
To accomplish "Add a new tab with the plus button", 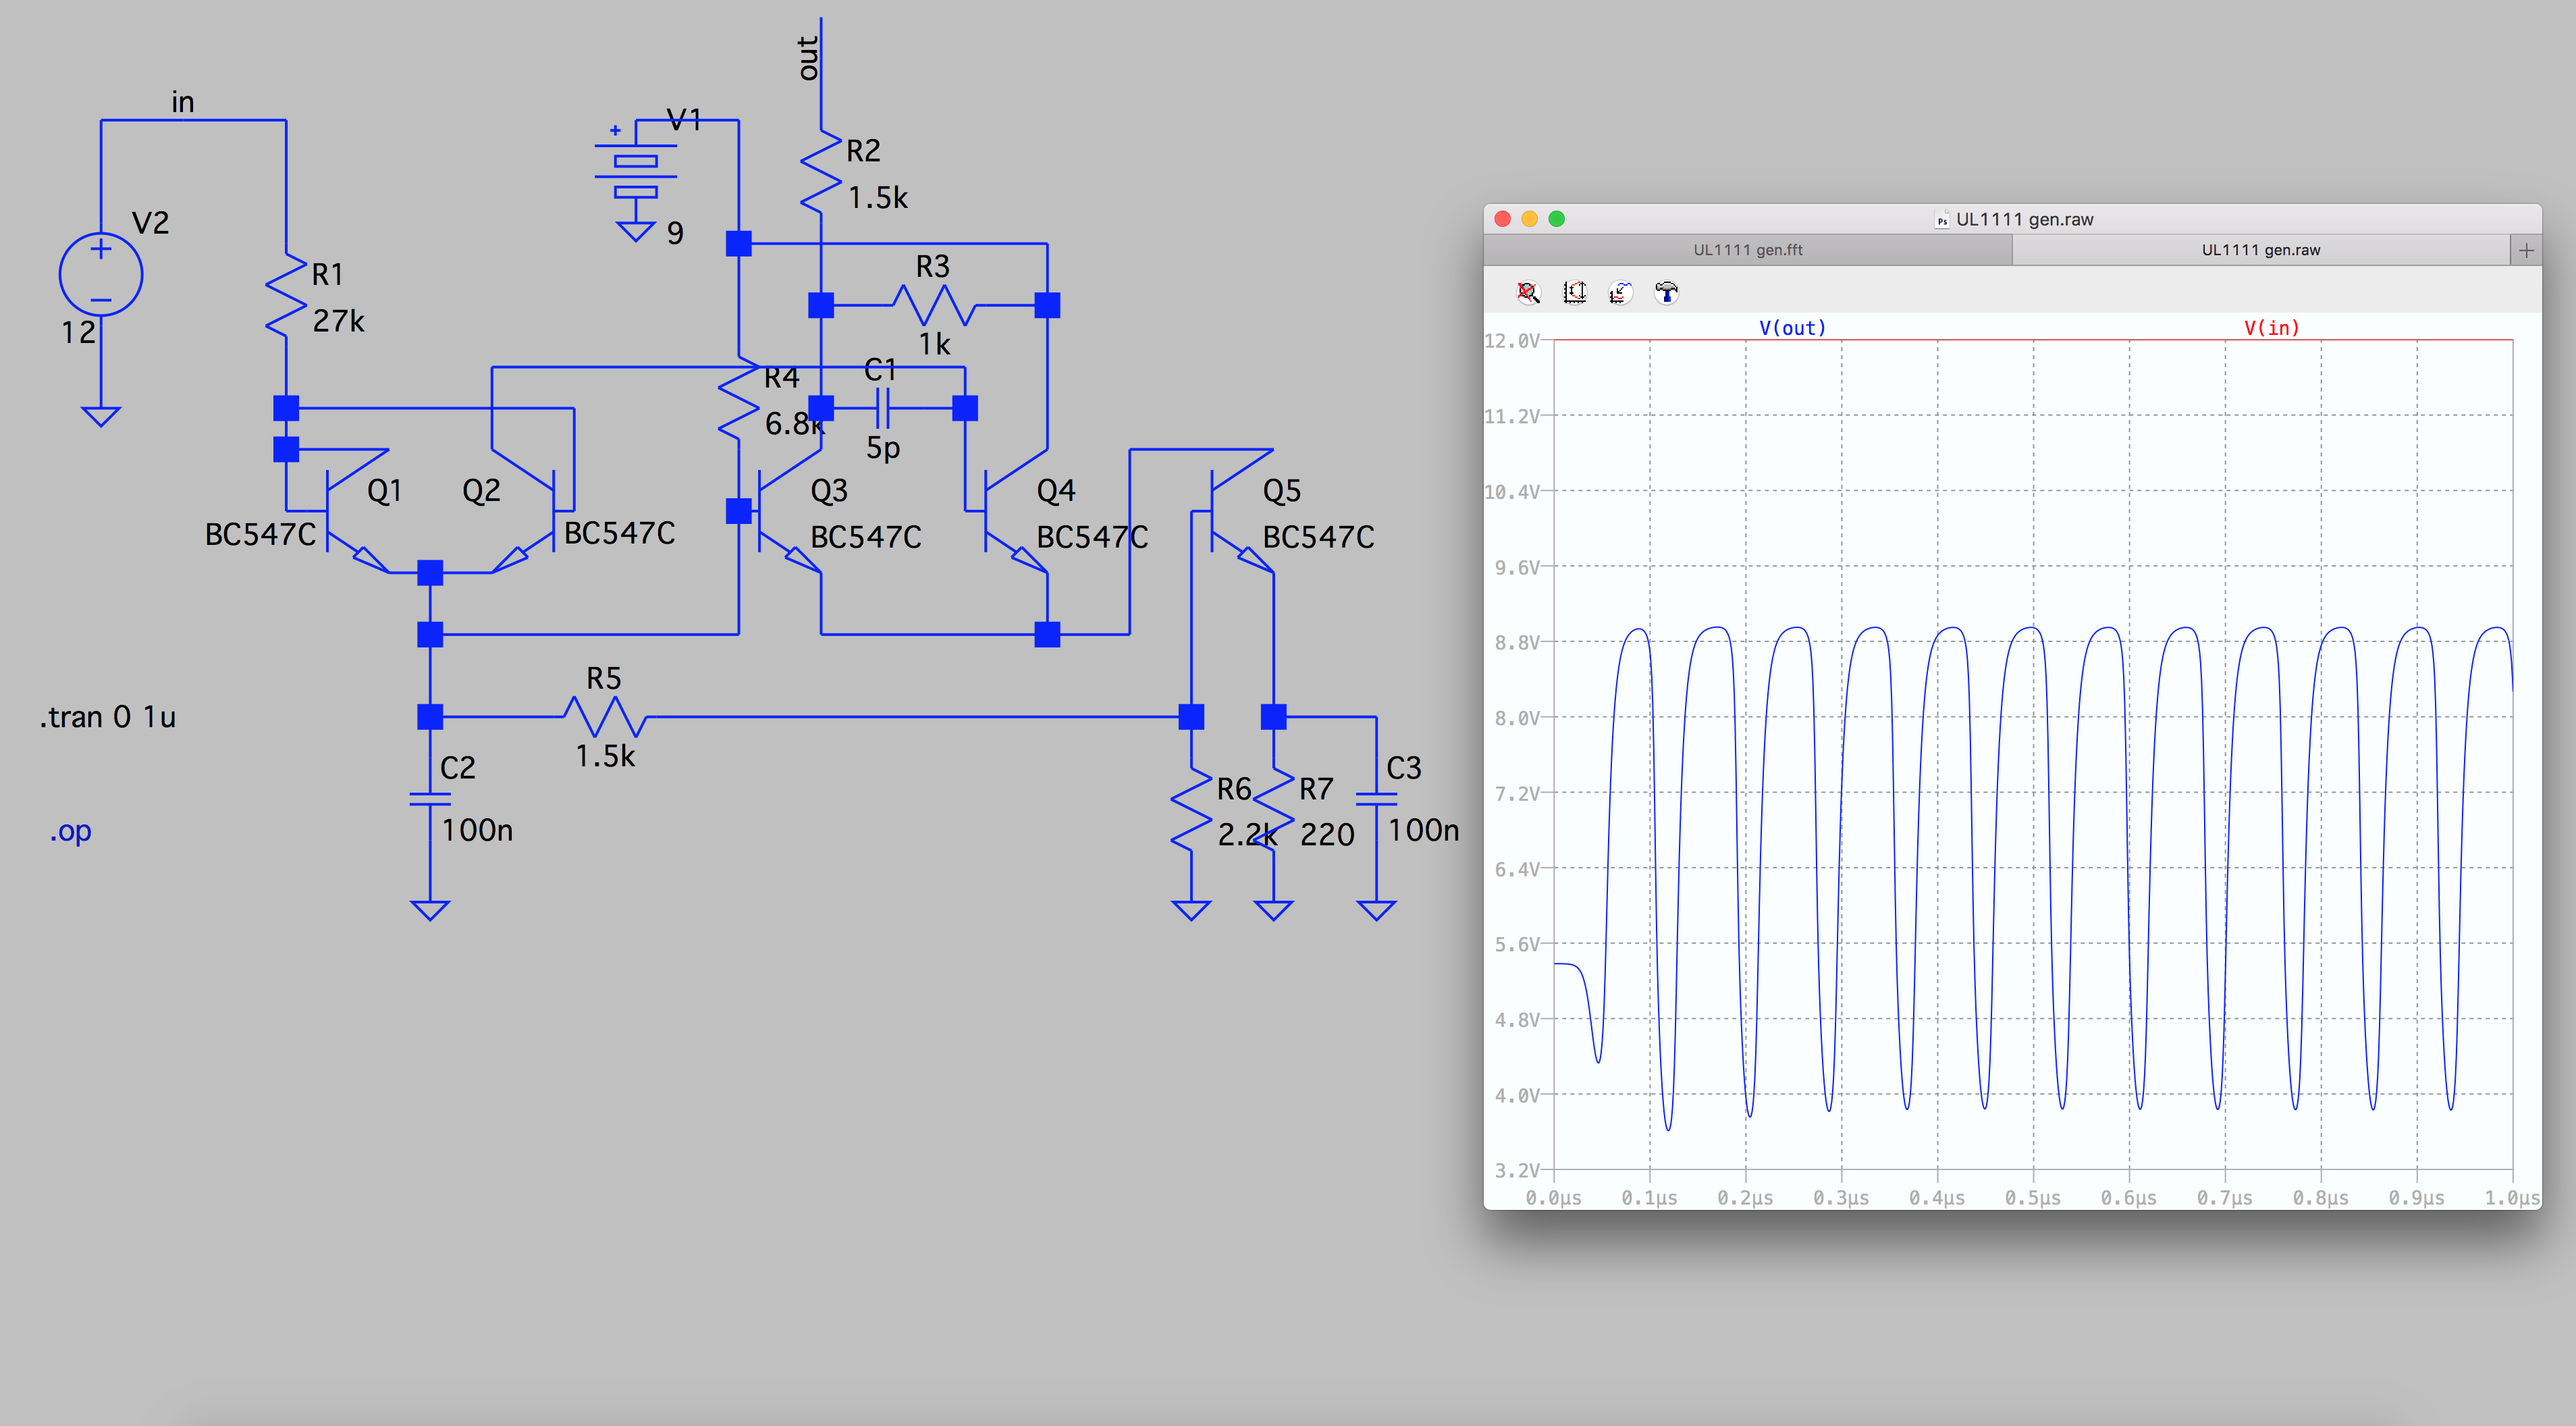I will click(2526, 250).
